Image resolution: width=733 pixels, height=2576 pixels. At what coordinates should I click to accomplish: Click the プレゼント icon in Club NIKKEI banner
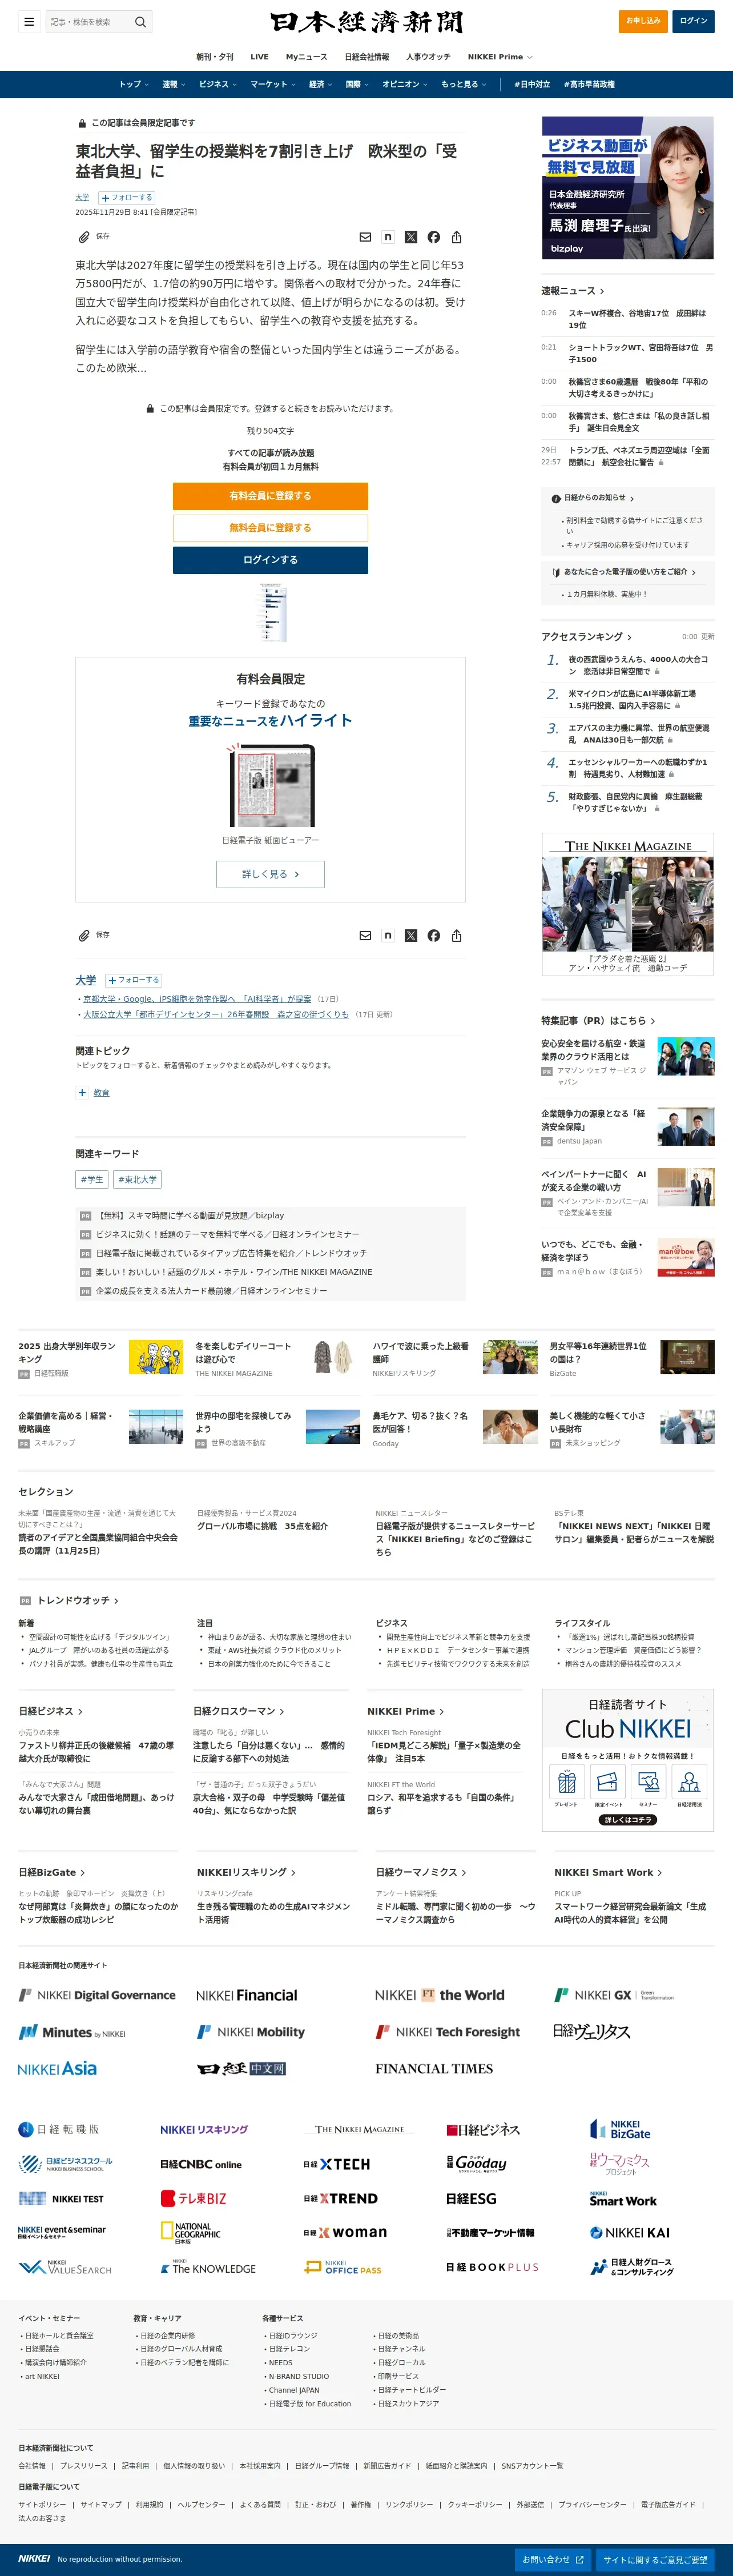tap(567, 1782)
